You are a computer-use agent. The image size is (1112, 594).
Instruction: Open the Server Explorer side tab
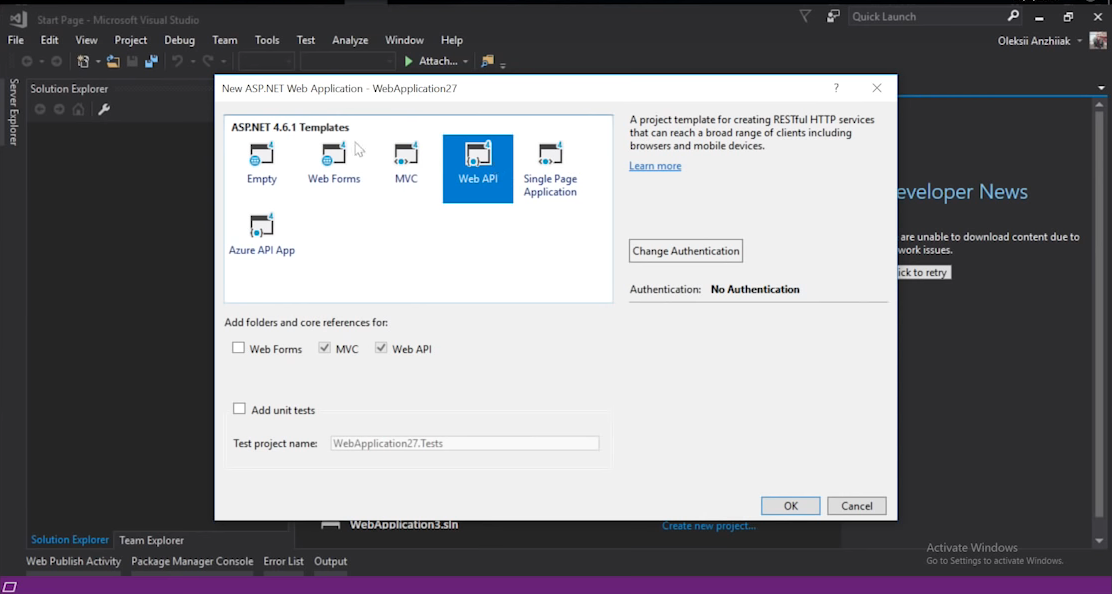(x=13, y=112)
